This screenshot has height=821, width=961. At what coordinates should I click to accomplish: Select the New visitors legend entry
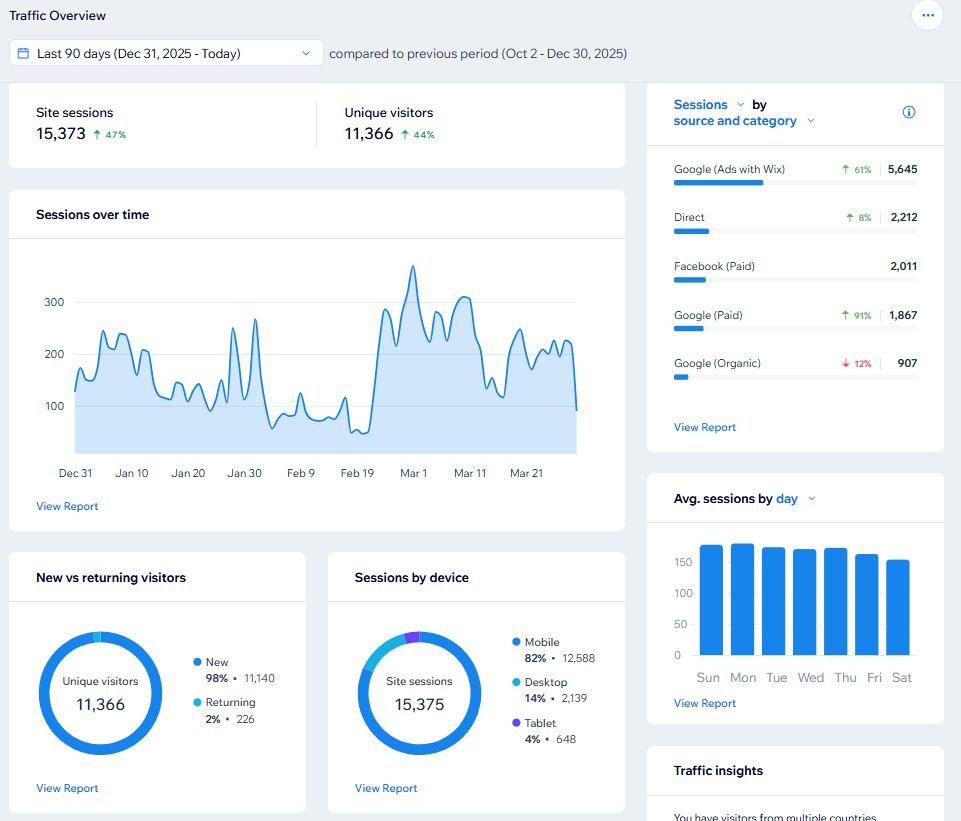[234, 670]
